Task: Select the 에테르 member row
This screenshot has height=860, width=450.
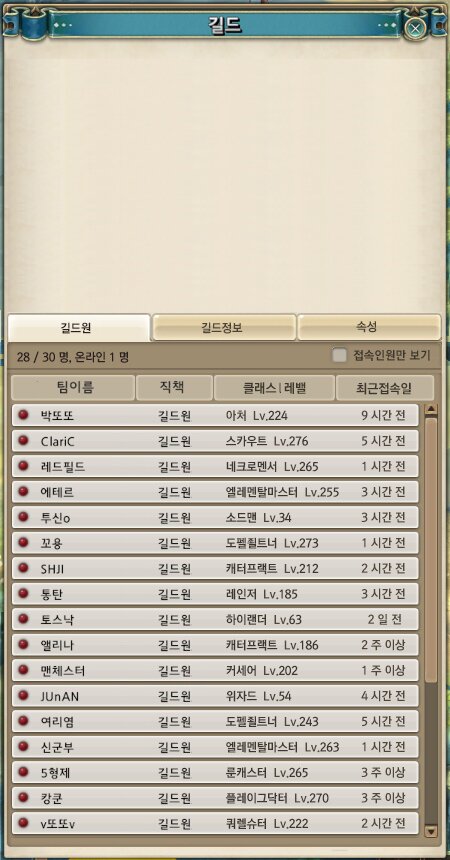Action: 215,492
